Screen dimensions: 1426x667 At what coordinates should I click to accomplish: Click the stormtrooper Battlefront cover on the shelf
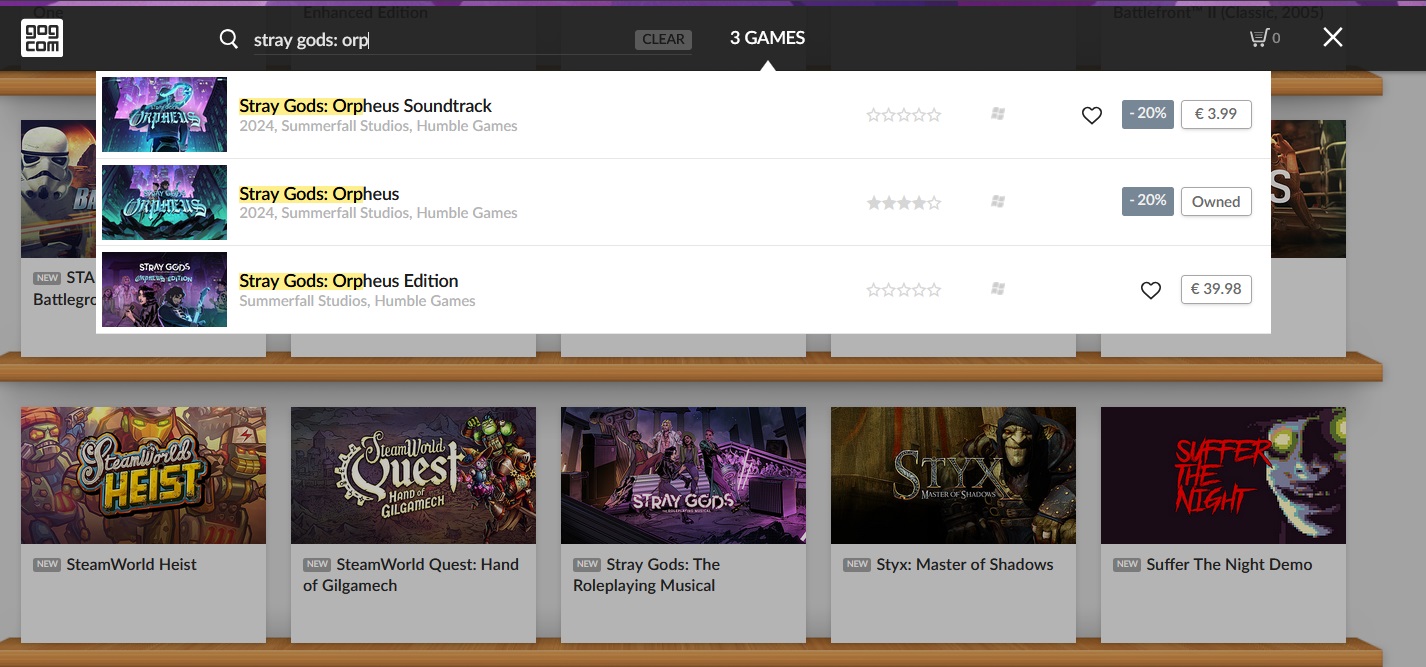(58, 189)
